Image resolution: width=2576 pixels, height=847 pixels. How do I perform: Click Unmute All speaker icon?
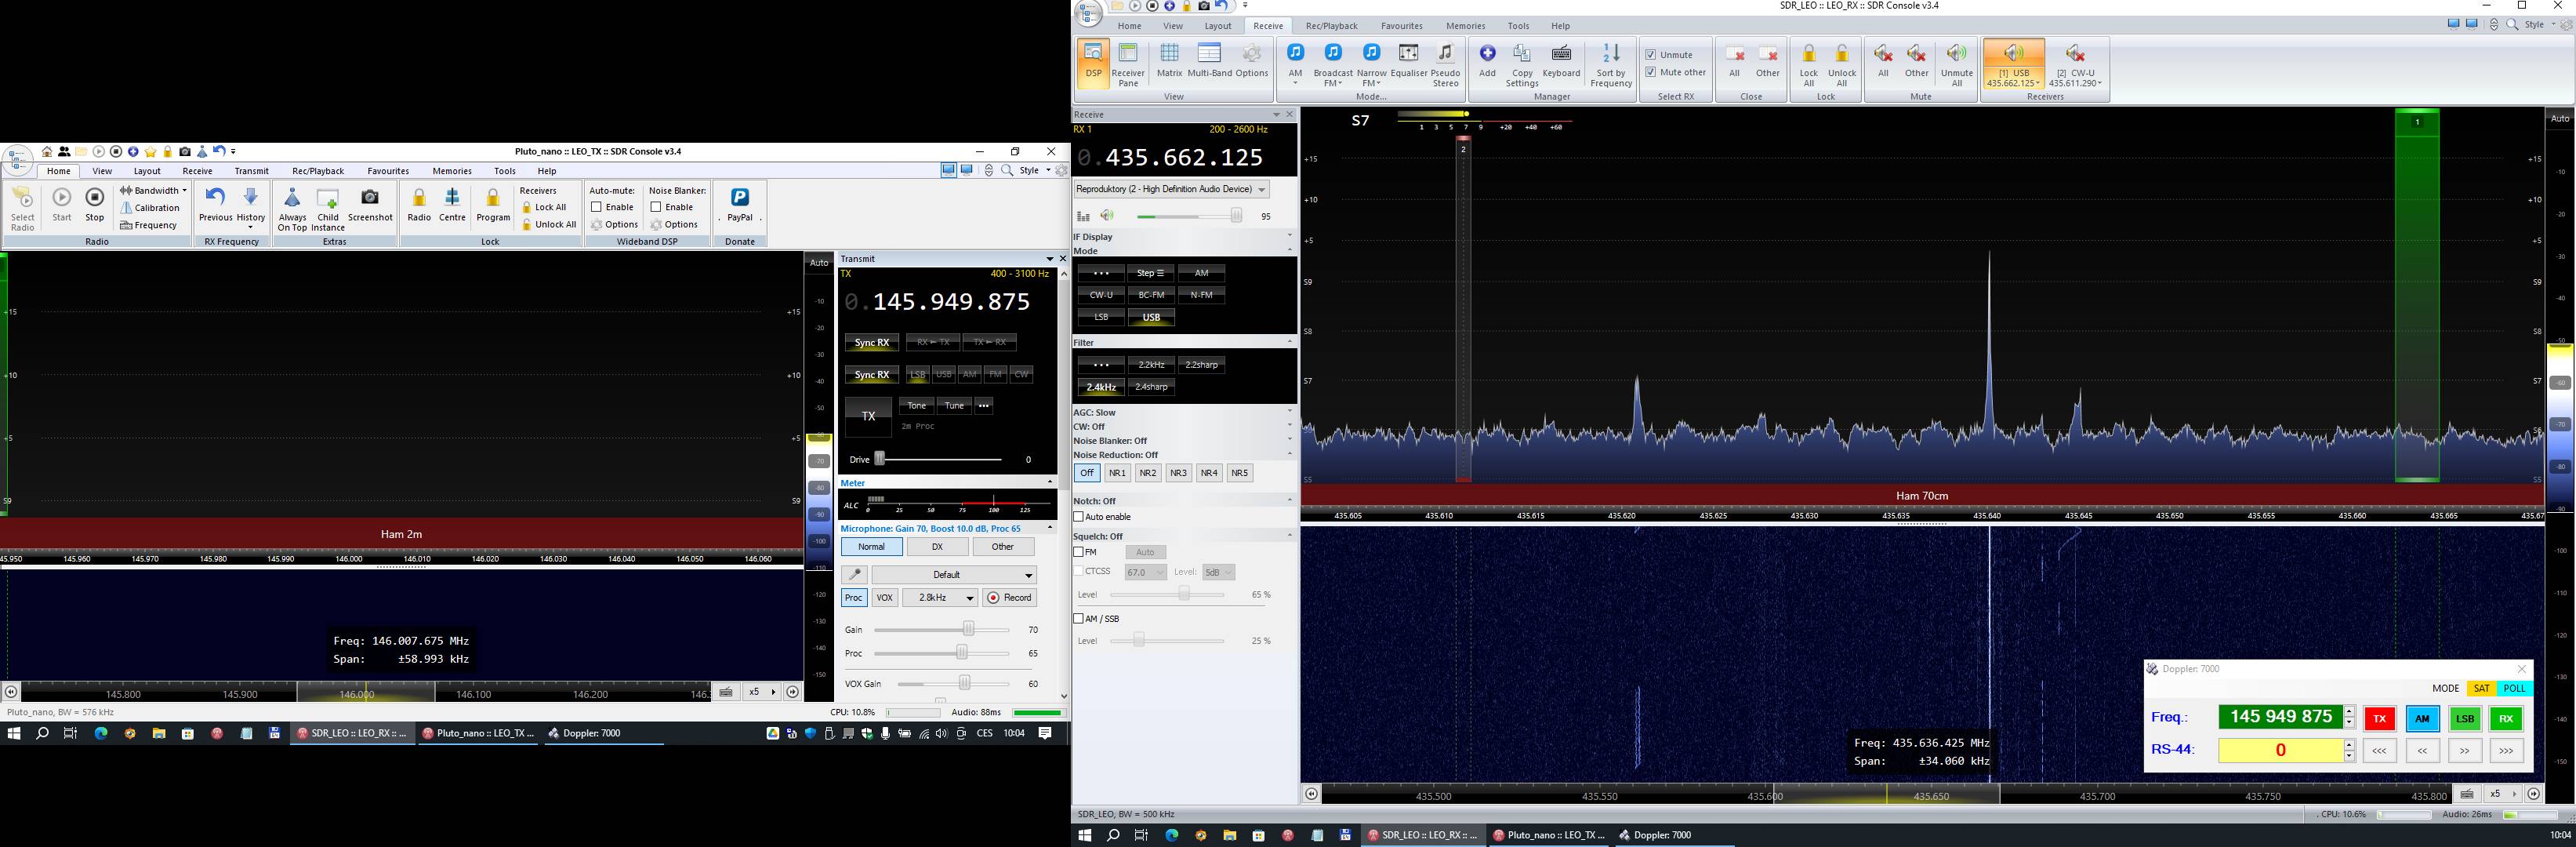coord(1957,64)
